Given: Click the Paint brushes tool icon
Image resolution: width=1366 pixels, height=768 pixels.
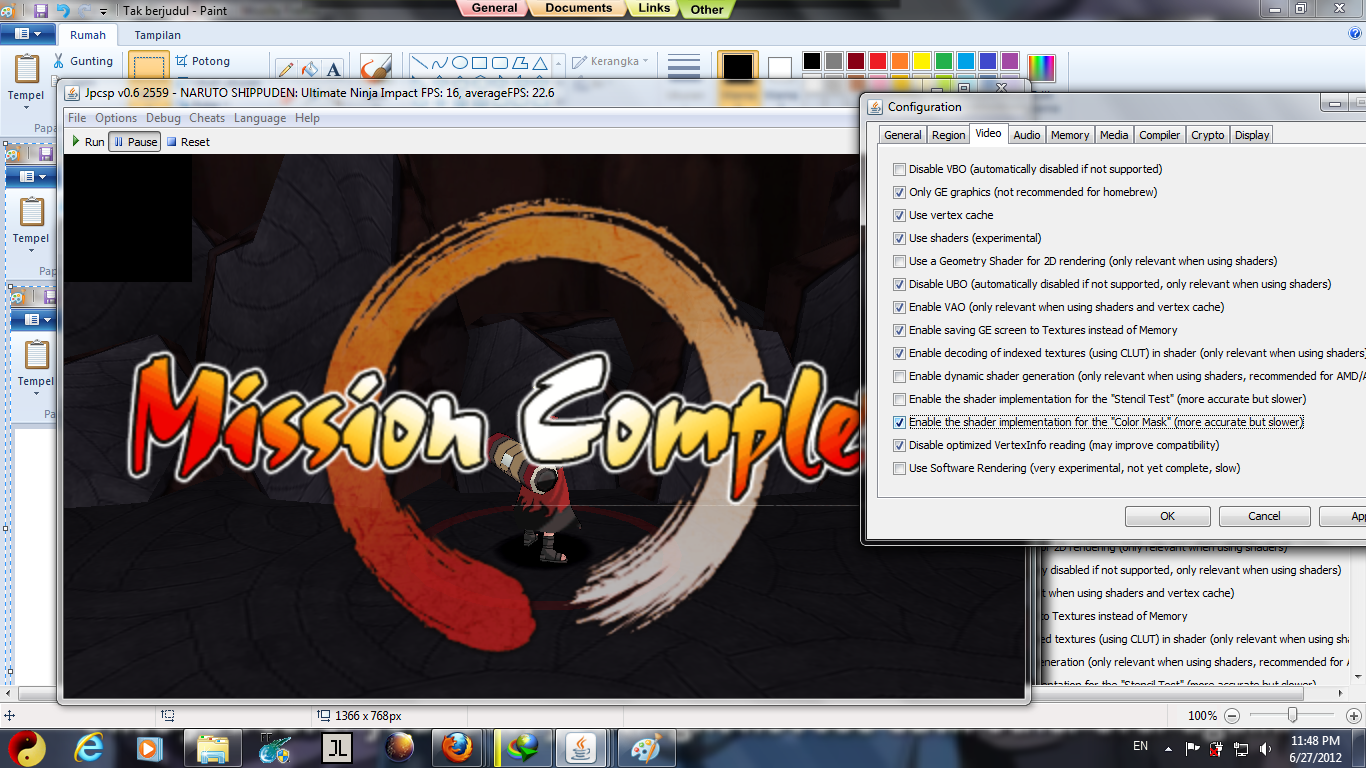Looking at the screenshot, I should click(x=375, y=67).
